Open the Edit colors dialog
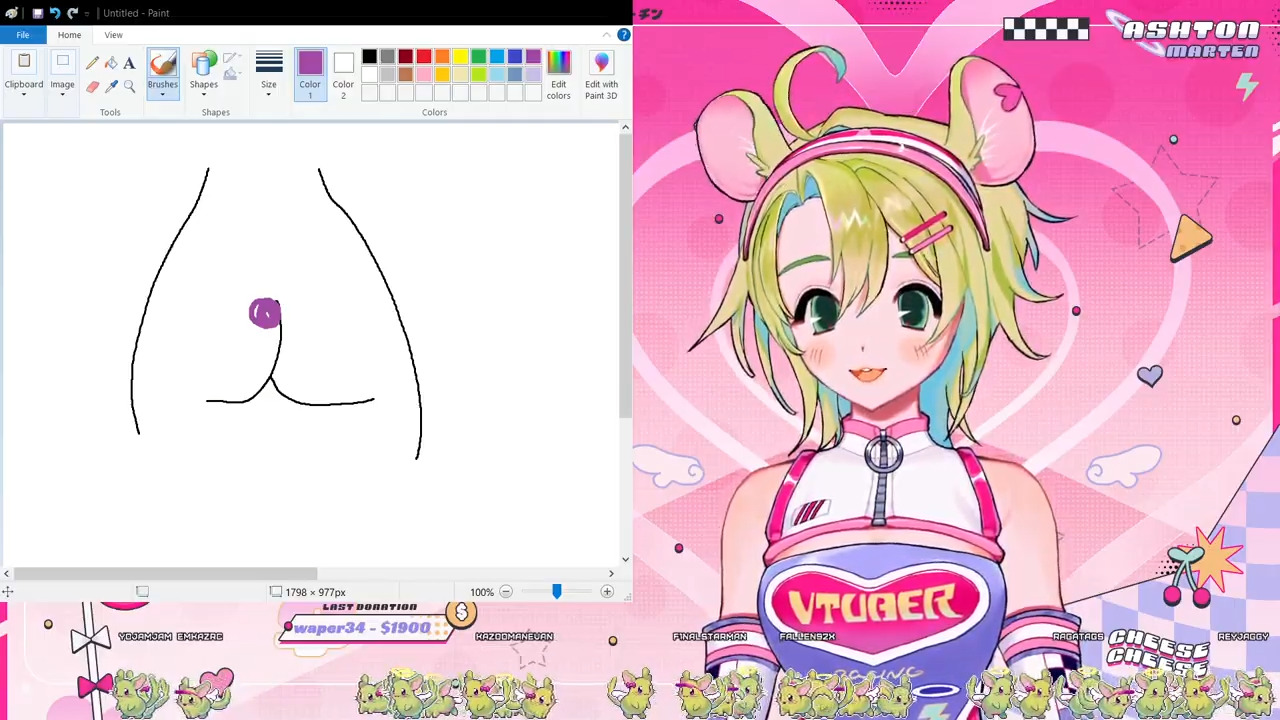The height and width of the screenshot is (720, 1280). pos(558,75)
